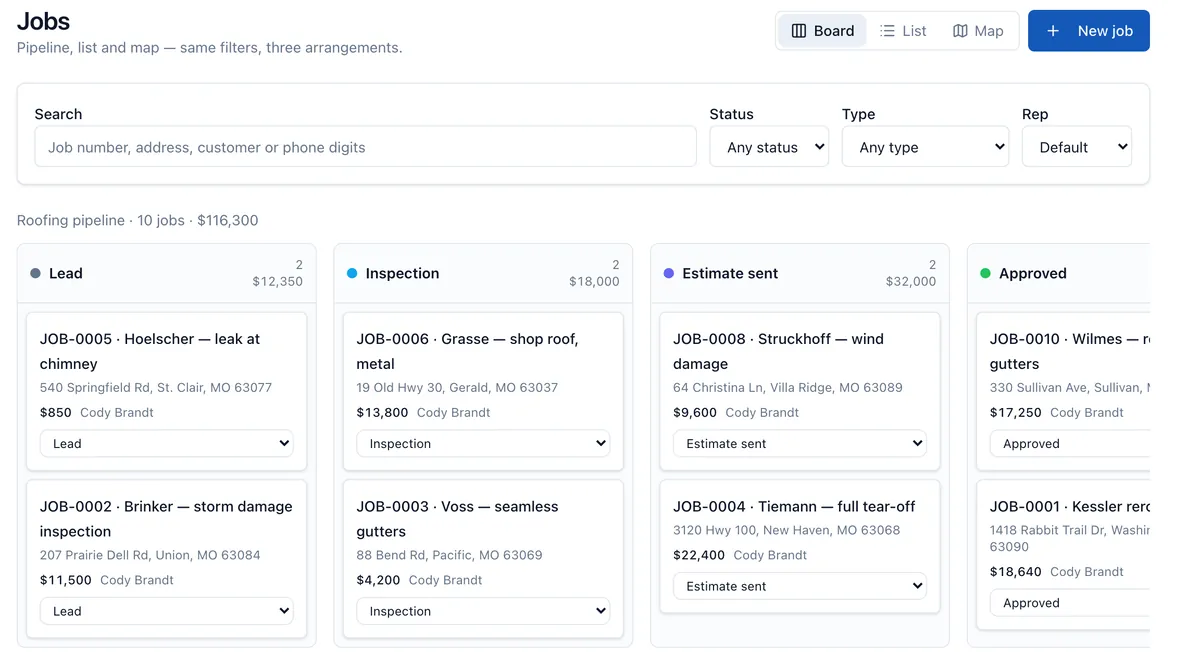Click address 88 Bend Rd, Pacific
1200x652 pixels.
[x=449, y=555]
